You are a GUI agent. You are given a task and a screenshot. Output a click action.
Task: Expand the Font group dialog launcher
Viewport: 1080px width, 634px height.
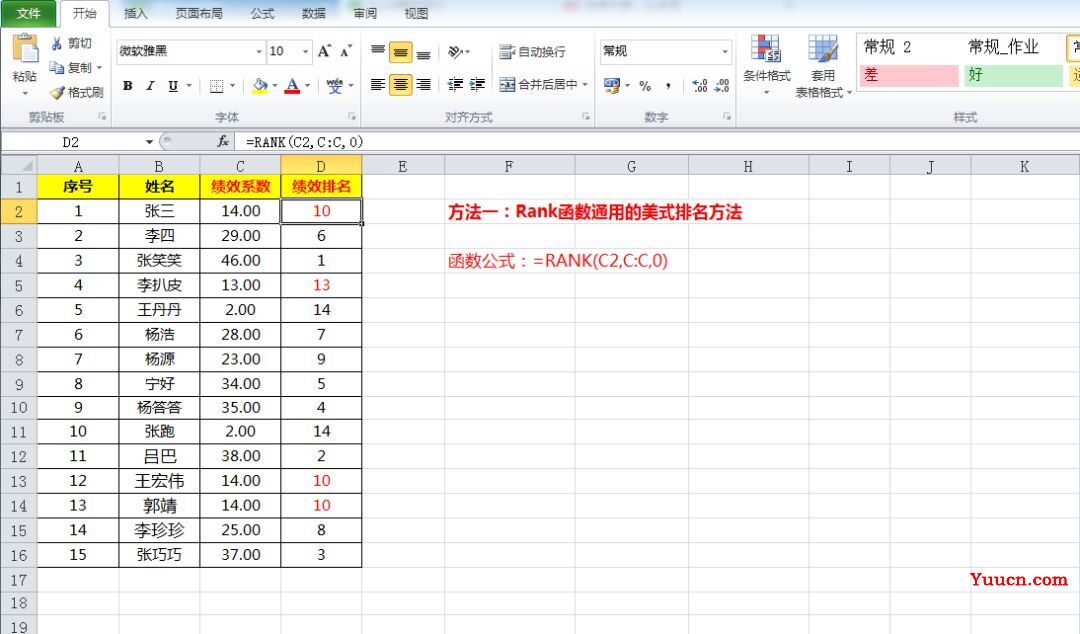(351, 116)
